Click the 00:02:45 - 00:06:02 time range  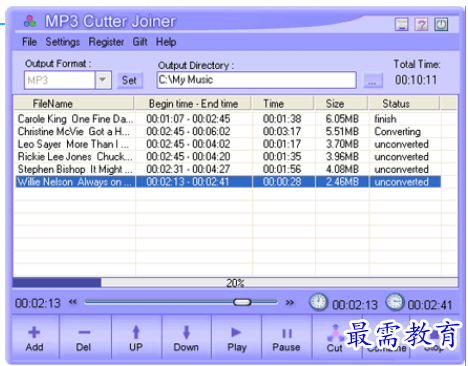pos(188,131)
